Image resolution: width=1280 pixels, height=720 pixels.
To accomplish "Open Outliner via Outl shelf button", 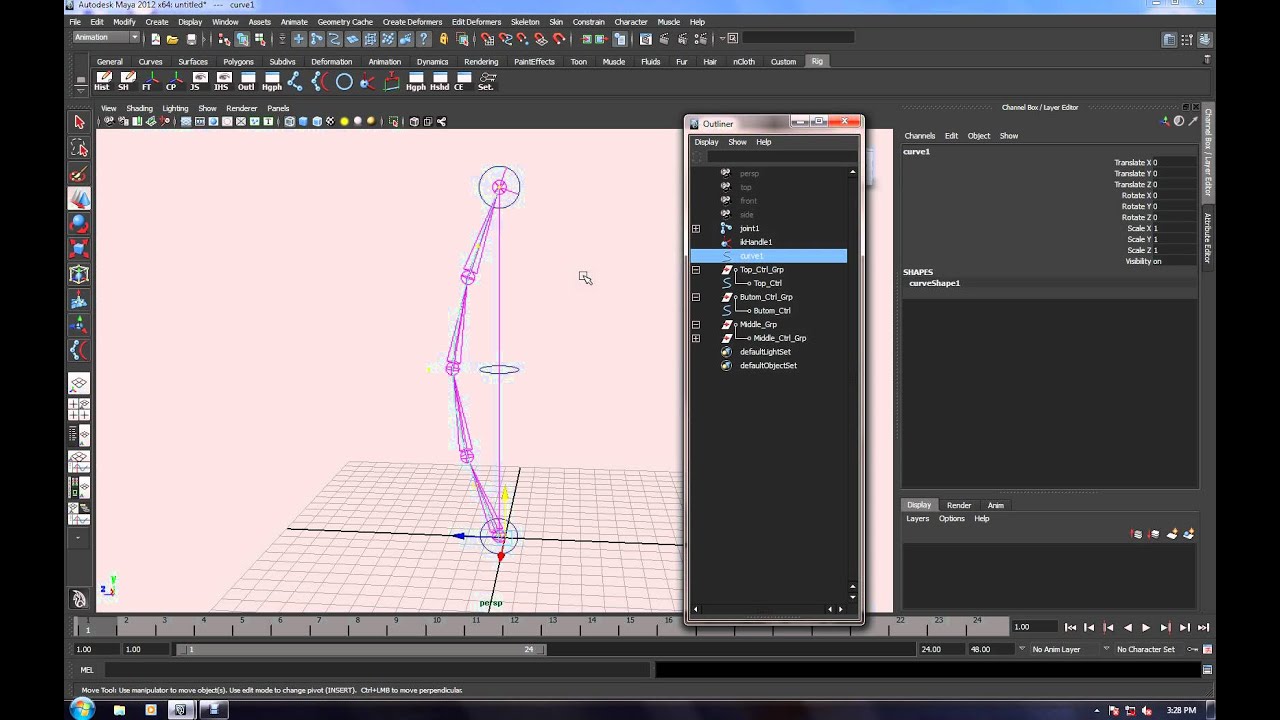I will [246, 81].
